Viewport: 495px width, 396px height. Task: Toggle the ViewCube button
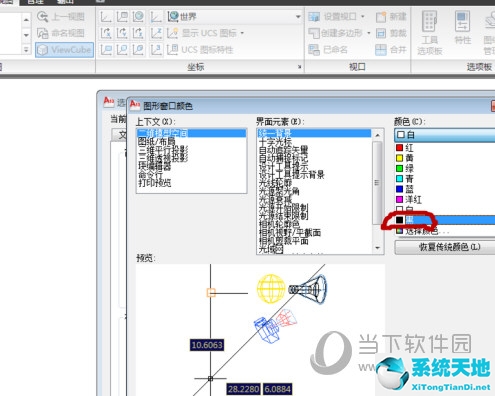[64, 50]
